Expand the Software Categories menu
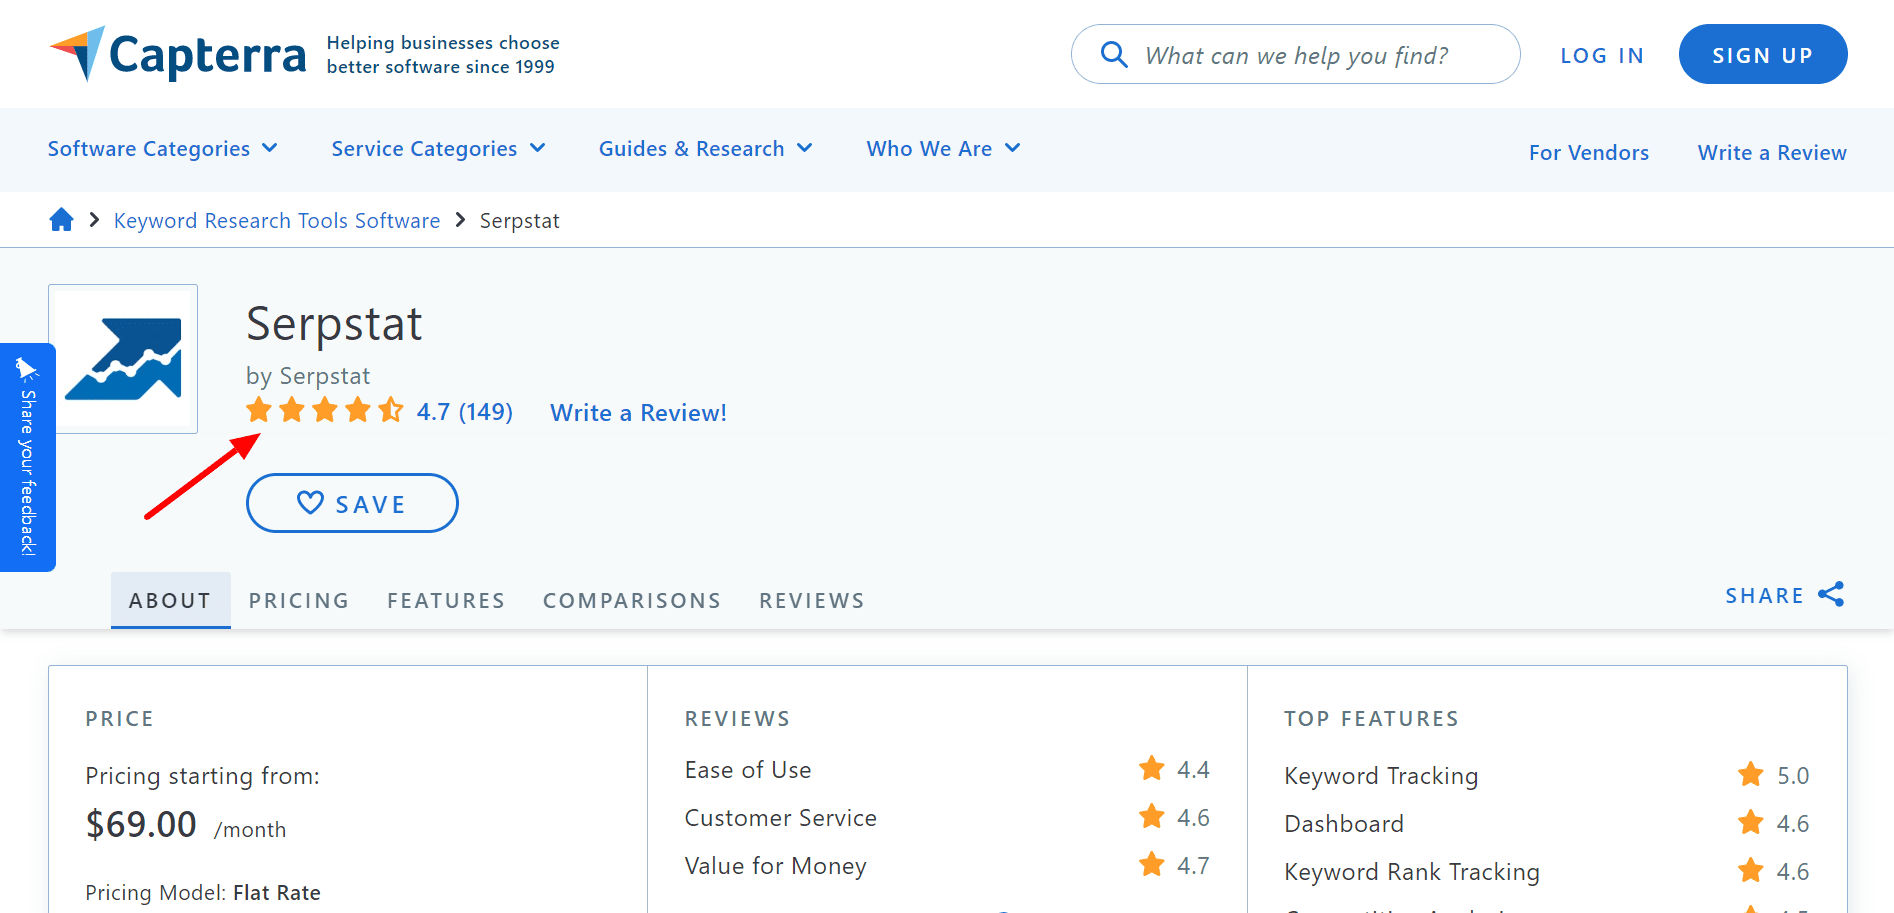The image size is (1894, 913). 162,149
